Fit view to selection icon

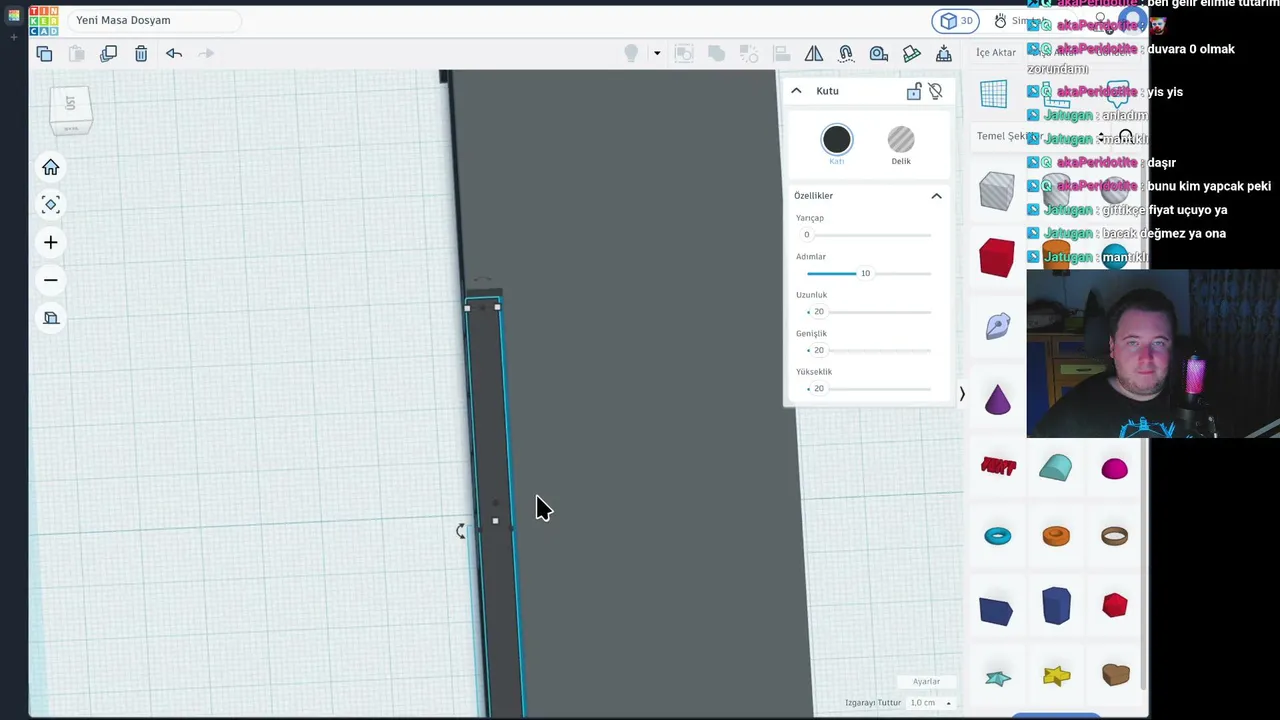(x=51, y=205)
